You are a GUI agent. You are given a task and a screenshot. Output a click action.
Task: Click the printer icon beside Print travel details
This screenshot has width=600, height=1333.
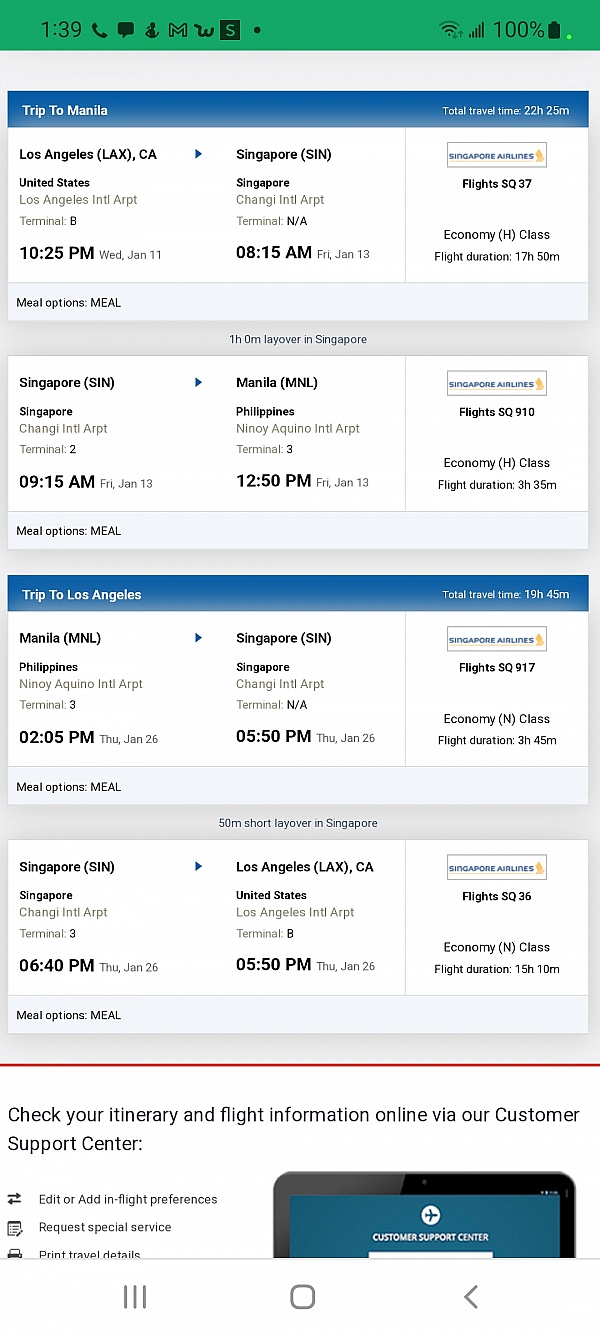[14, 1253]
